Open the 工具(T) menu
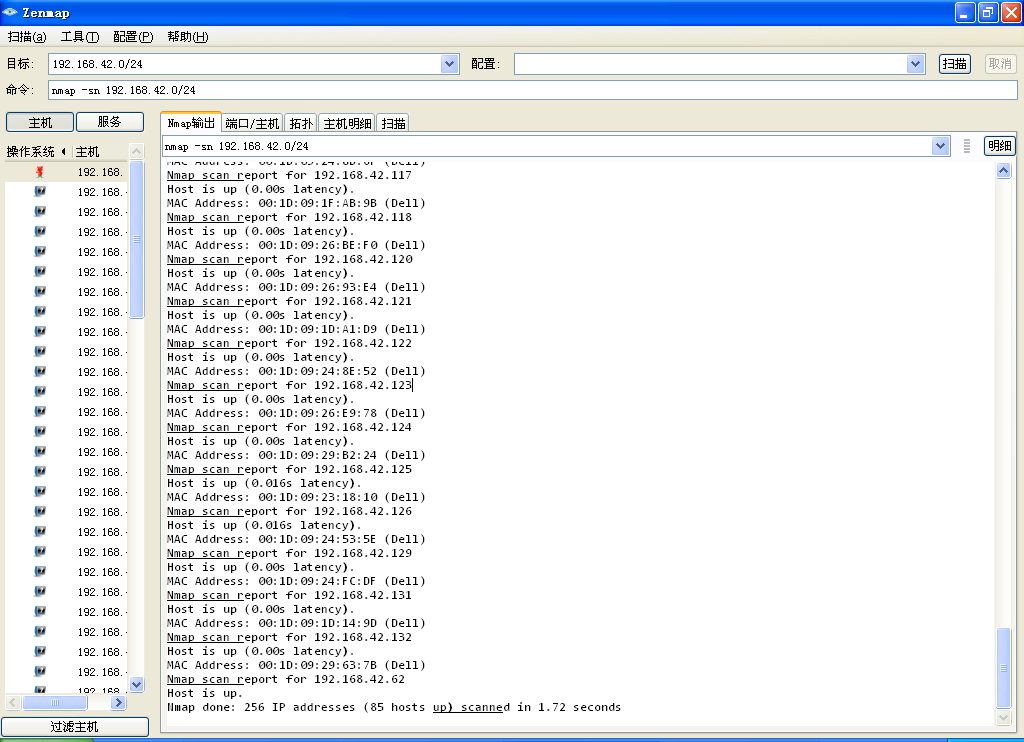This screenshot has height=742, width=1024. [80, 37]
